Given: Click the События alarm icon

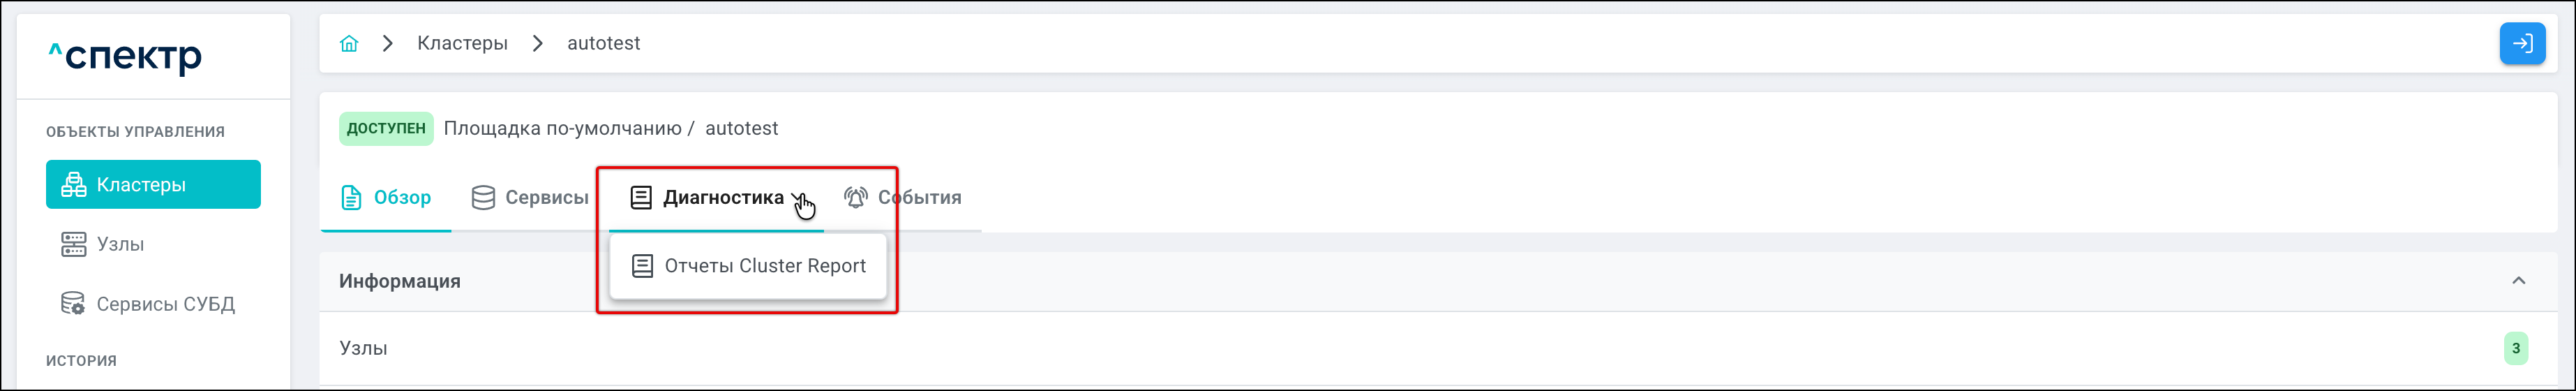Looking at the screenshot, I should point(855,198).
